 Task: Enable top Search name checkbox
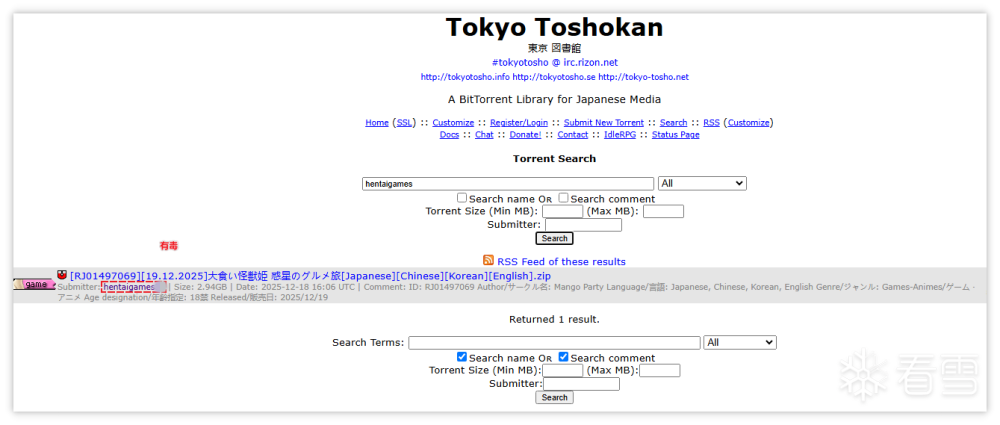462,198
